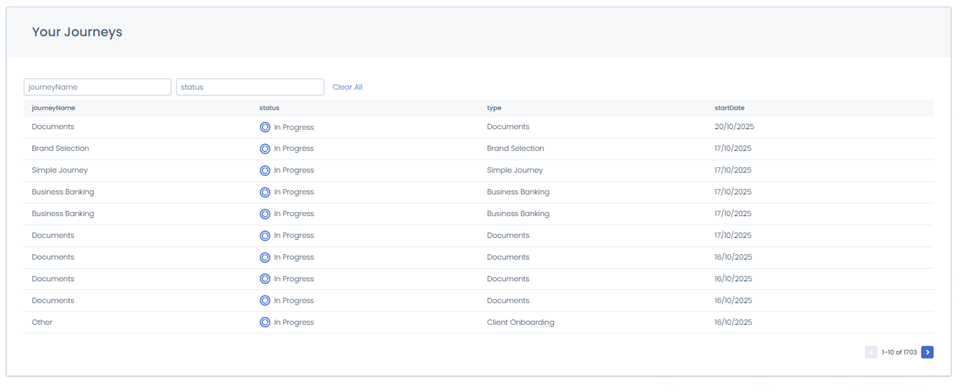Click start date in Brand Selection row
Screen dimensions: 960x392
pyautogui.click(x=733, y=148)
